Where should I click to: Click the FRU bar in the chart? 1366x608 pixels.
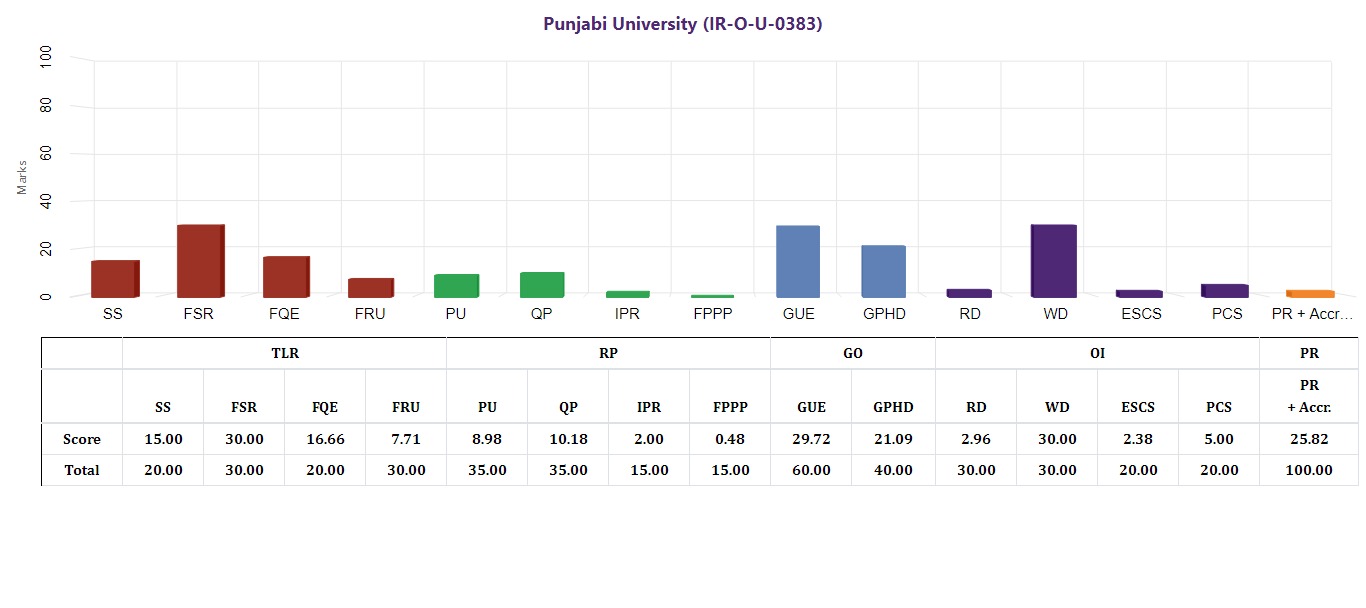(371, 288)
